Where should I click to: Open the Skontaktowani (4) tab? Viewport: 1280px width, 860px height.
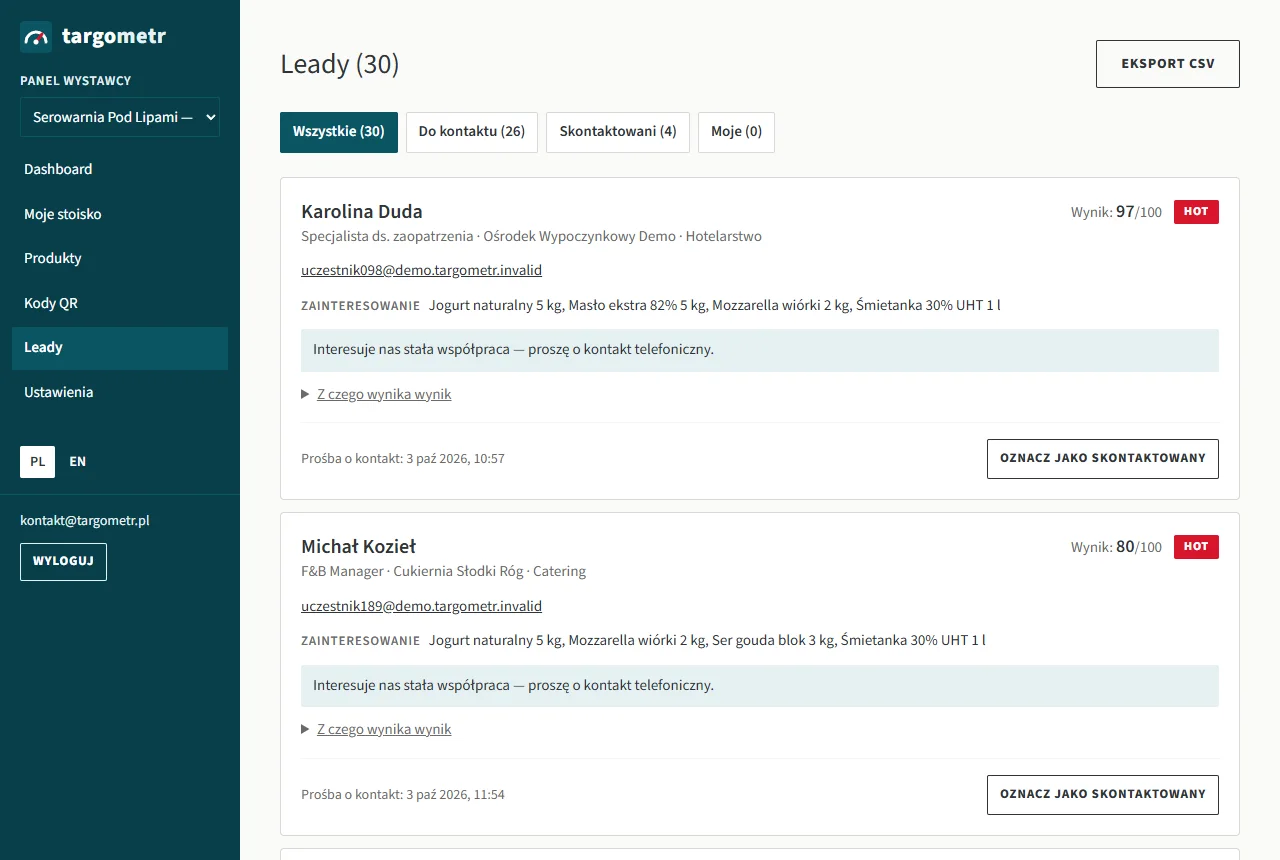tap(618, 132)
